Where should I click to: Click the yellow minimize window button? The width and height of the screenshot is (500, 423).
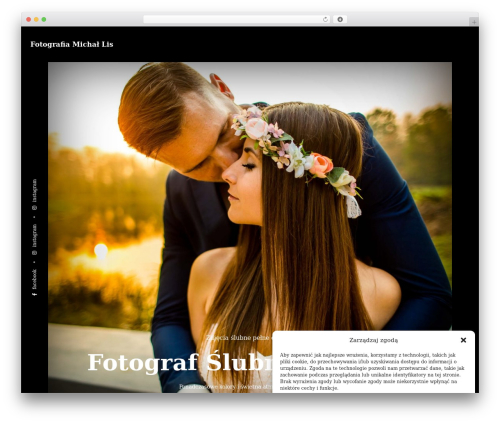(36, 19)
